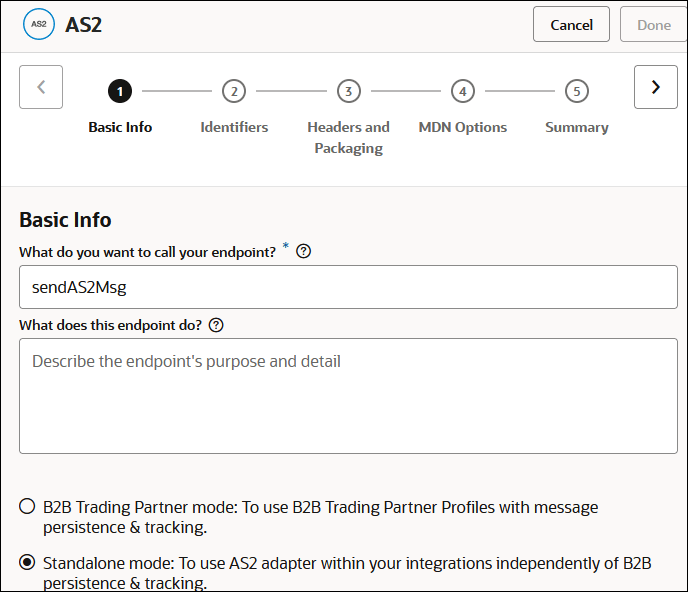
Task: Open step 5 Summary circle
Action: pos(576,91)
